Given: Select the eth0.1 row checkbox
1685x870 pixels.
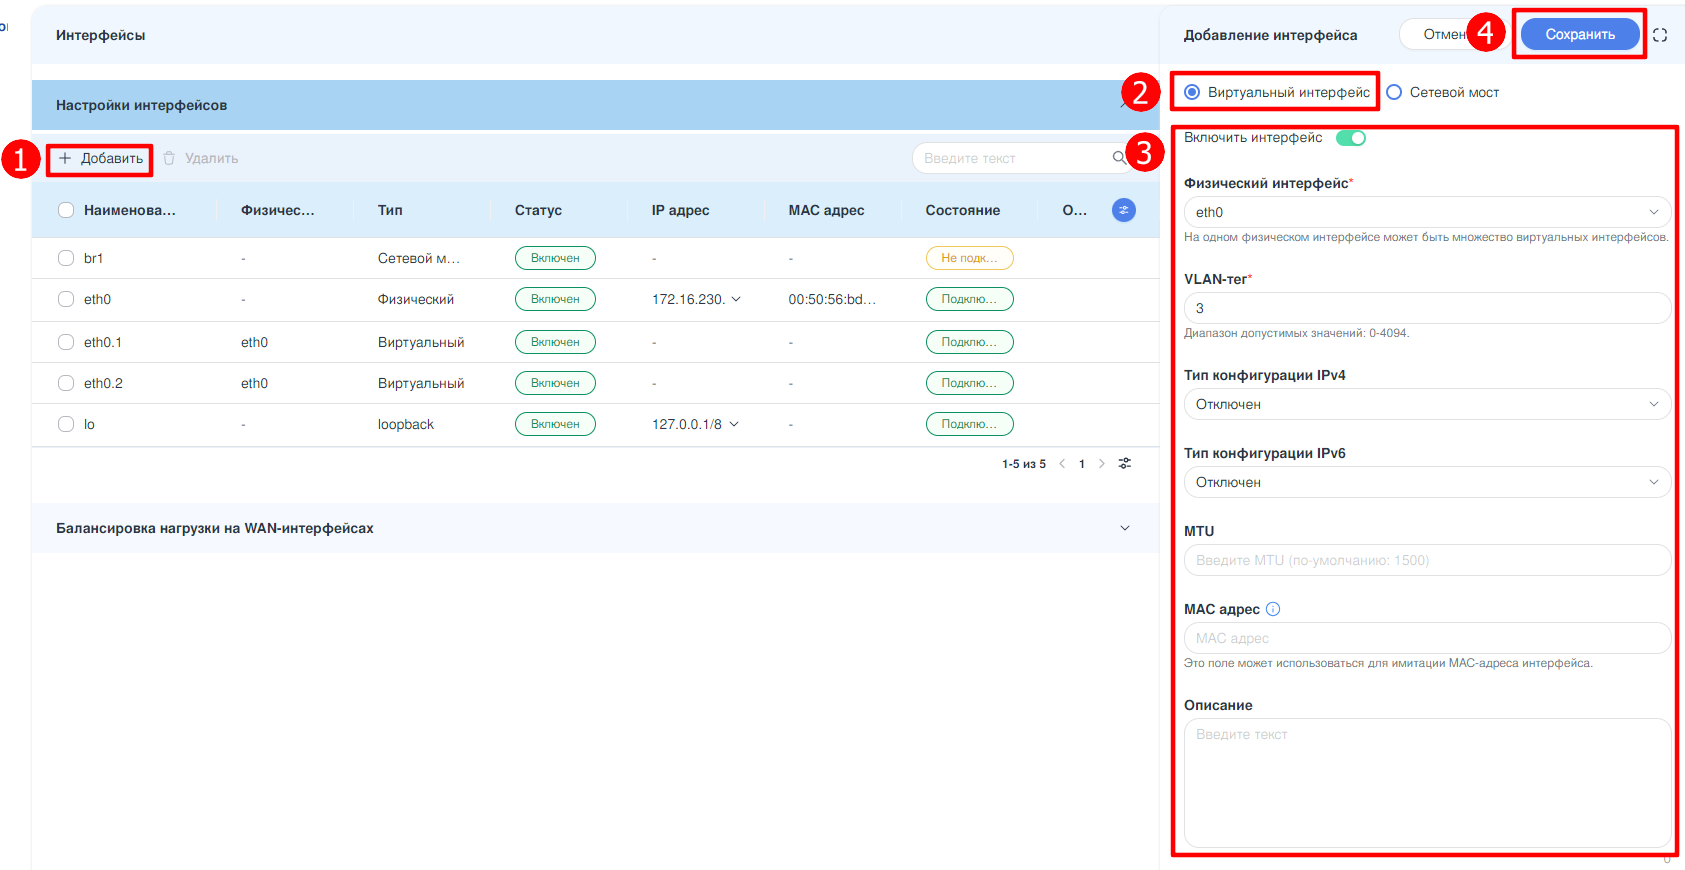Looking at the screenshot, I should 66,342.
